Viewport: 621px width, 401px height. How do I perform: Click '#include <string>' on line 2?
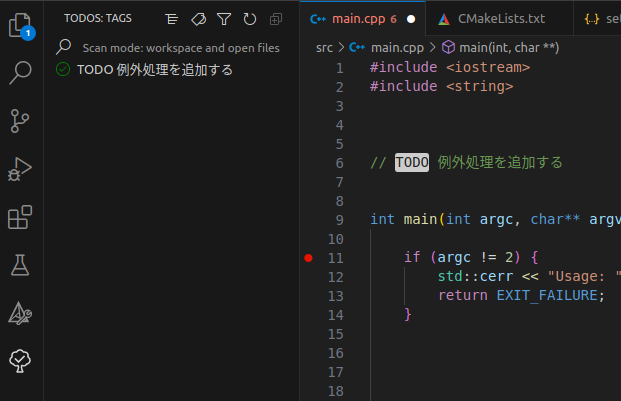click(x=442, y=86)
